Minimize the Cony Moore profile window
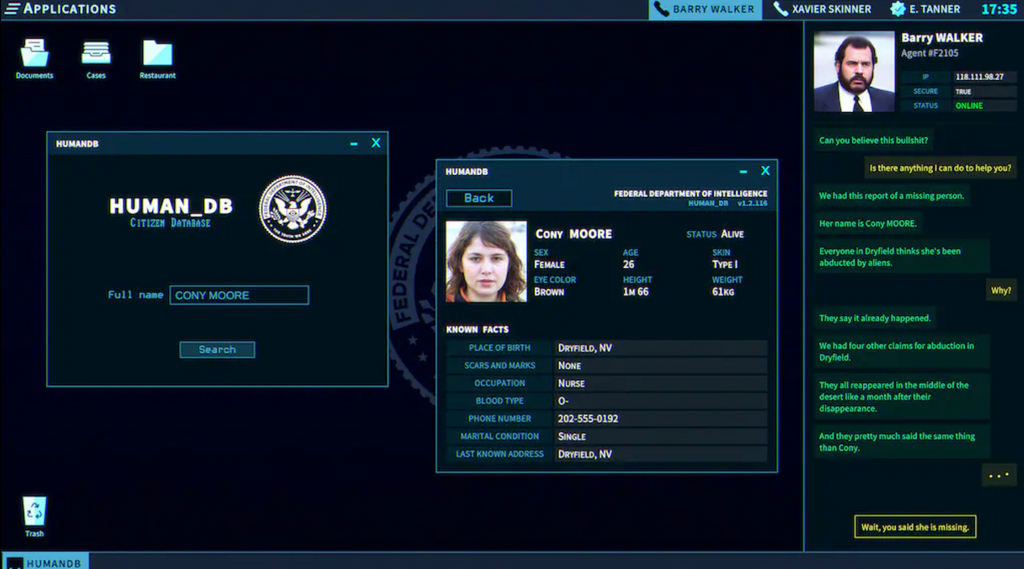1024x569 pixels. (743, 172)
